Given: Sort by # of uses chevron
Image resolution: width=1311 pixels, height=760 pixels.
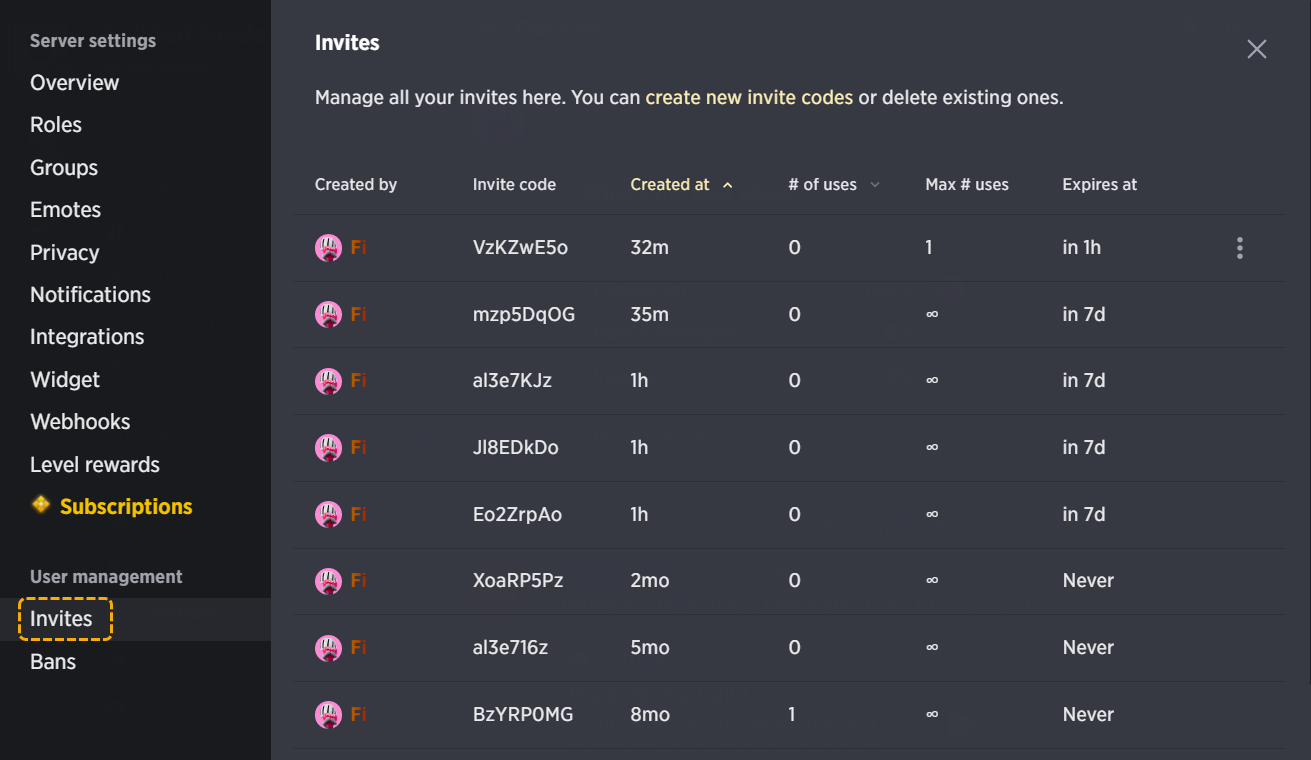Looking at the screenshot, I should tap(875, 185).
